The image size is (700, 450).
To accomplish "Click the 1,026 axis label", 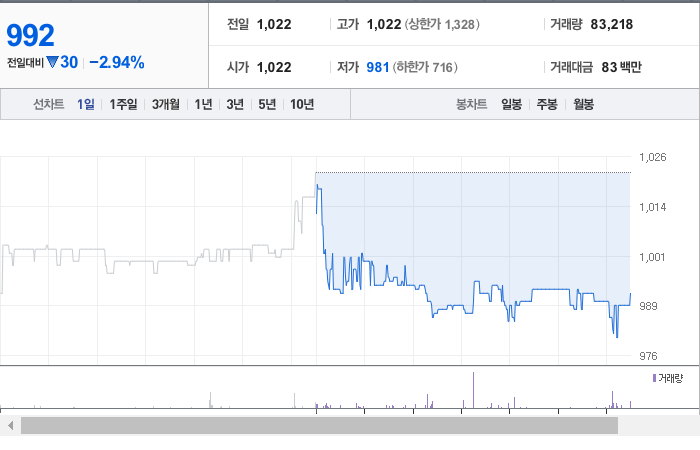I will tap(653, 157).
